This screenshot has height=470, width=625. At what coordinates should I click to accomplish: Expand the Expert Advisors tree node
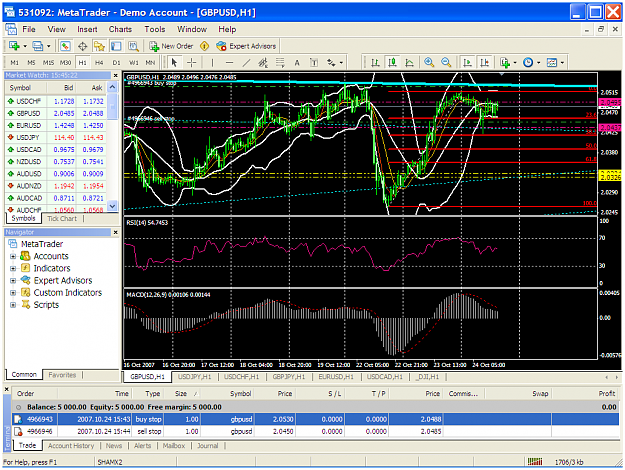pyautogui.click(x=13, y=281)
